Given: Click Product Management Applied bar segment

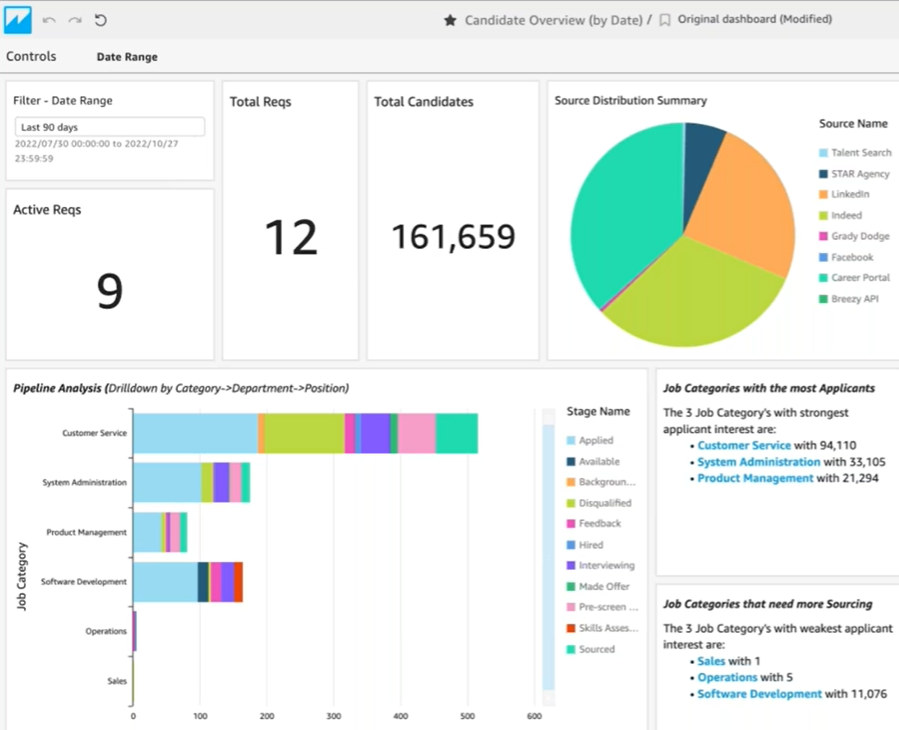Looking at the screenshot, I should 147,532.
